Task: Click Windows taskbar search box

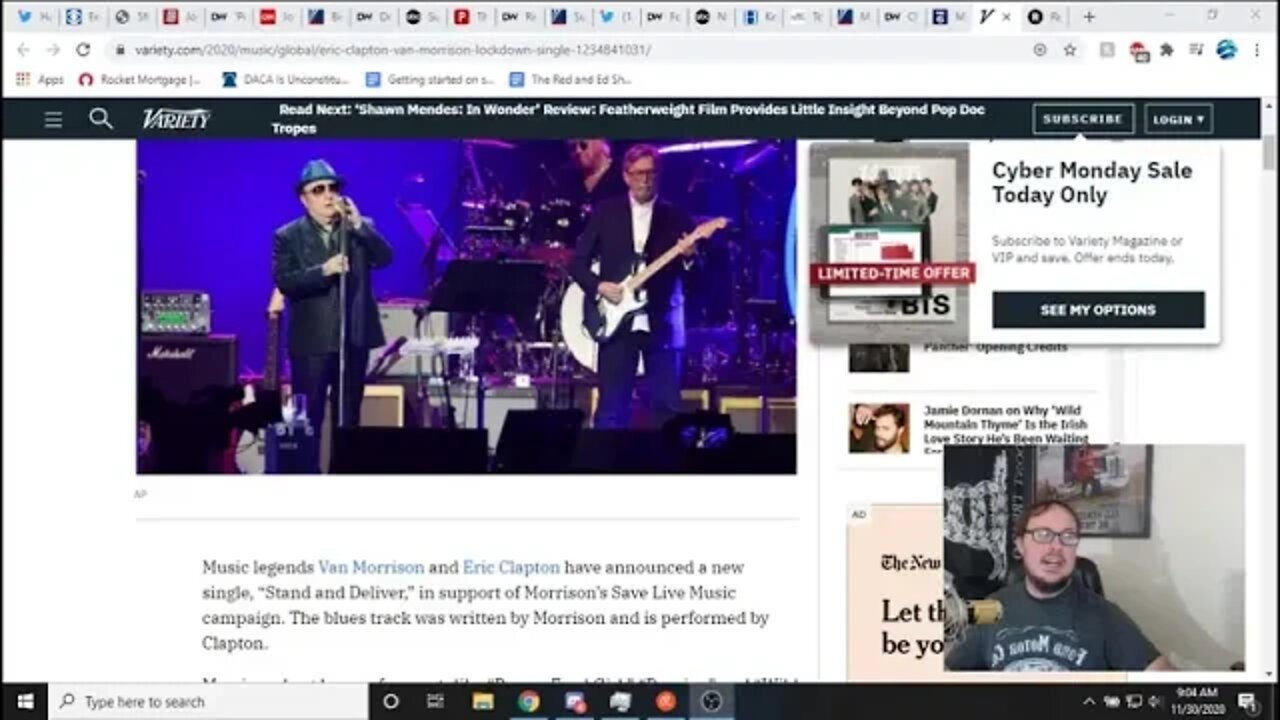Action: click(x=208, y=701)
